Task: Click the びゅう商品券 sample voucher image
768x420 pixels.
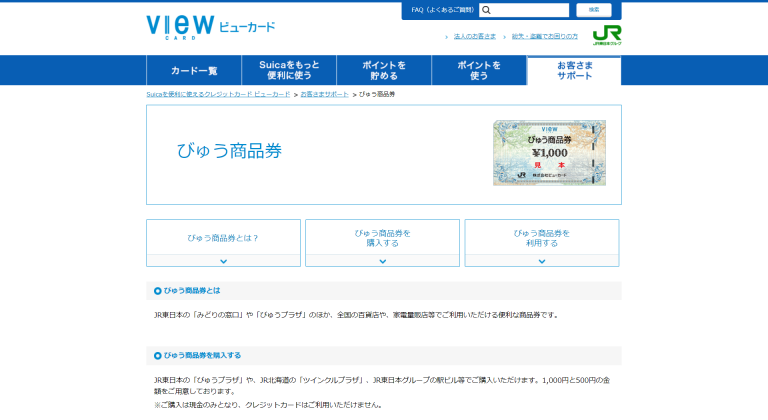Action: (x=549, y=153)
